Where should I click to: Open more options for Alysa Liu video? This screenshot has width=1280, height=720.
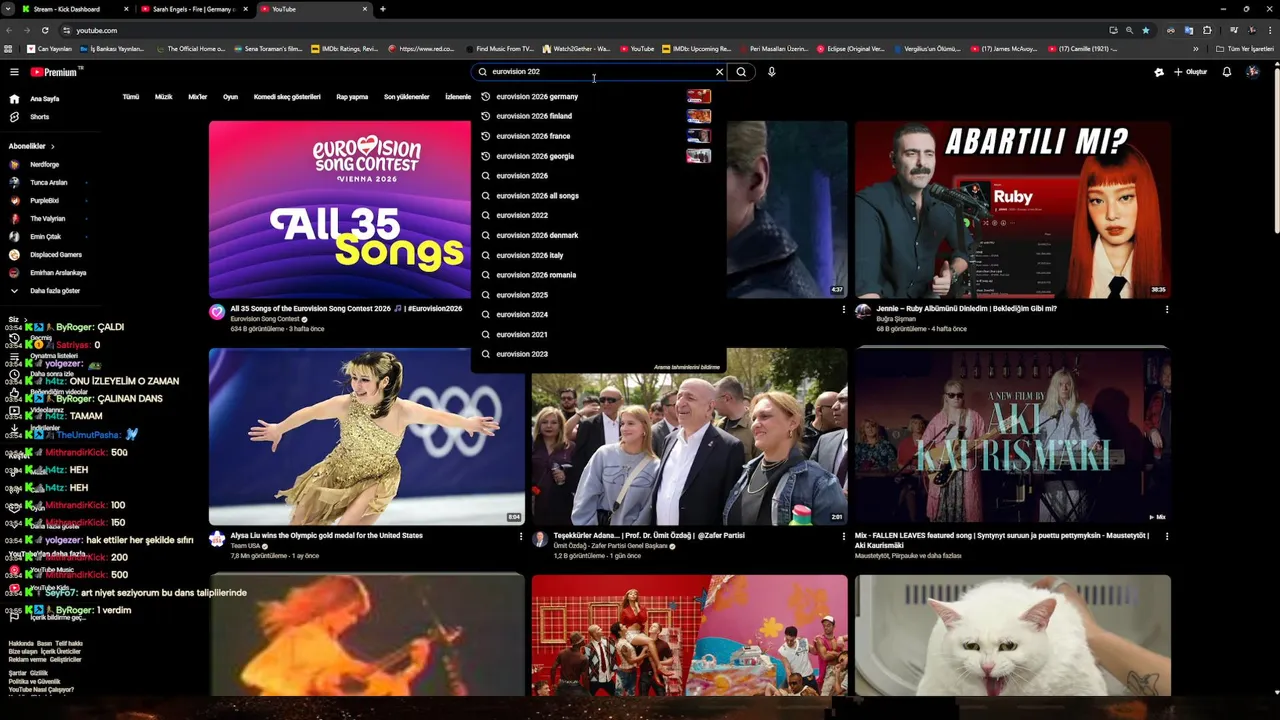pyautogui.click(x=520, y=536)
